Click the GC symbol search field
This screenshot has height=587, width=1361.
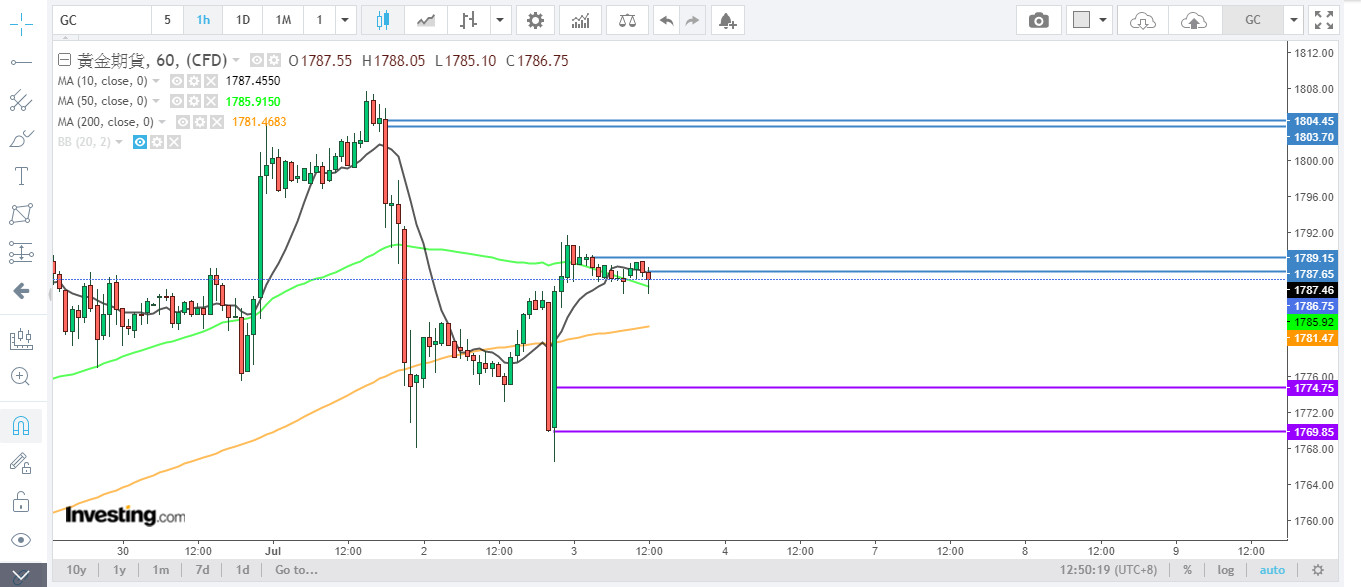pyautogui.click(x=101, y=20)
